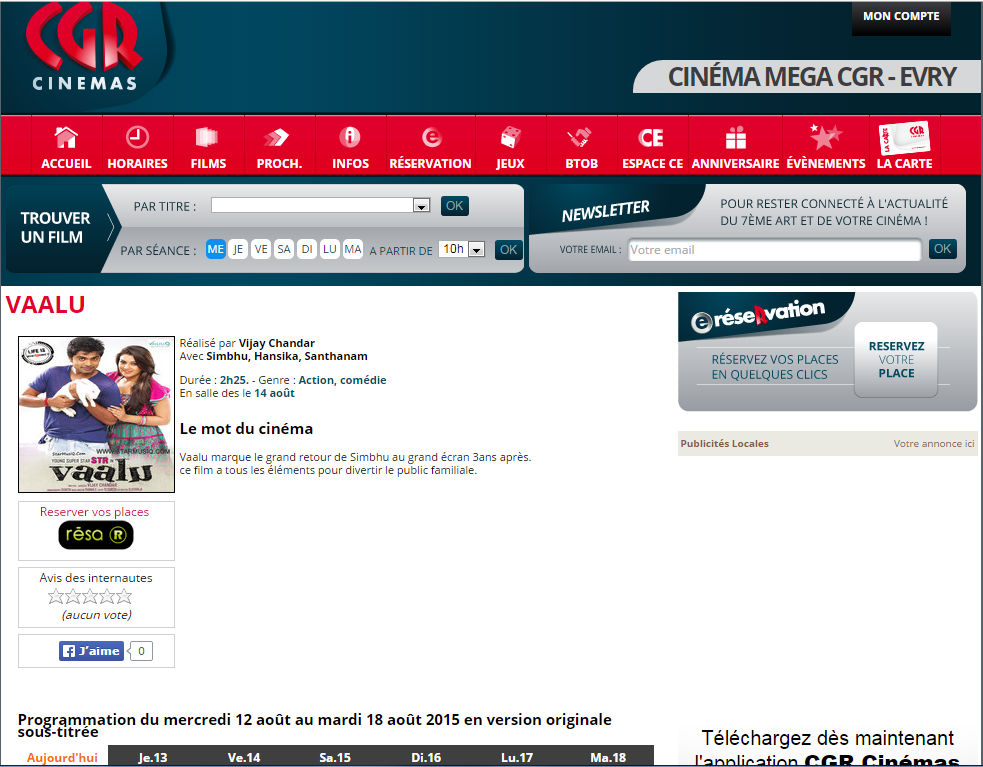Click the (aucun vote) text
The width and height of the screenshot is (983, 767).
click(x=97, y=615)
